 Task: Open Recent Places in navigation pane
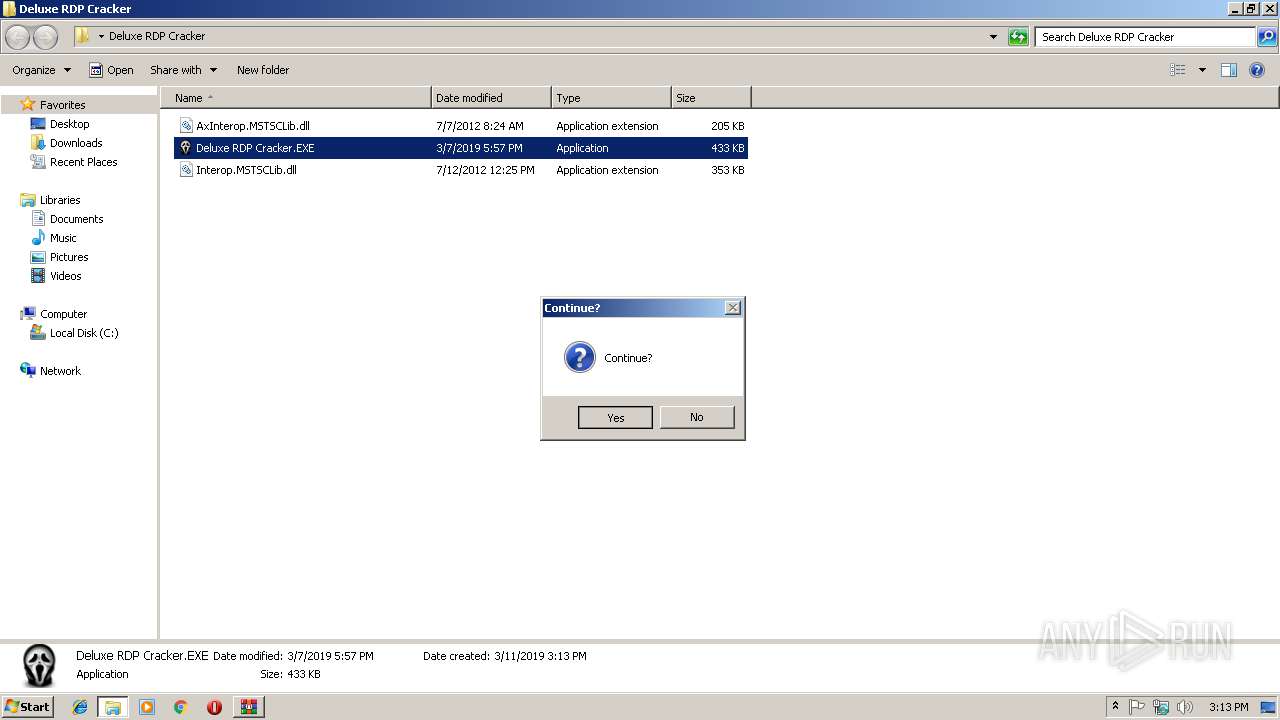pyautogui.click(x=83, y=162)
